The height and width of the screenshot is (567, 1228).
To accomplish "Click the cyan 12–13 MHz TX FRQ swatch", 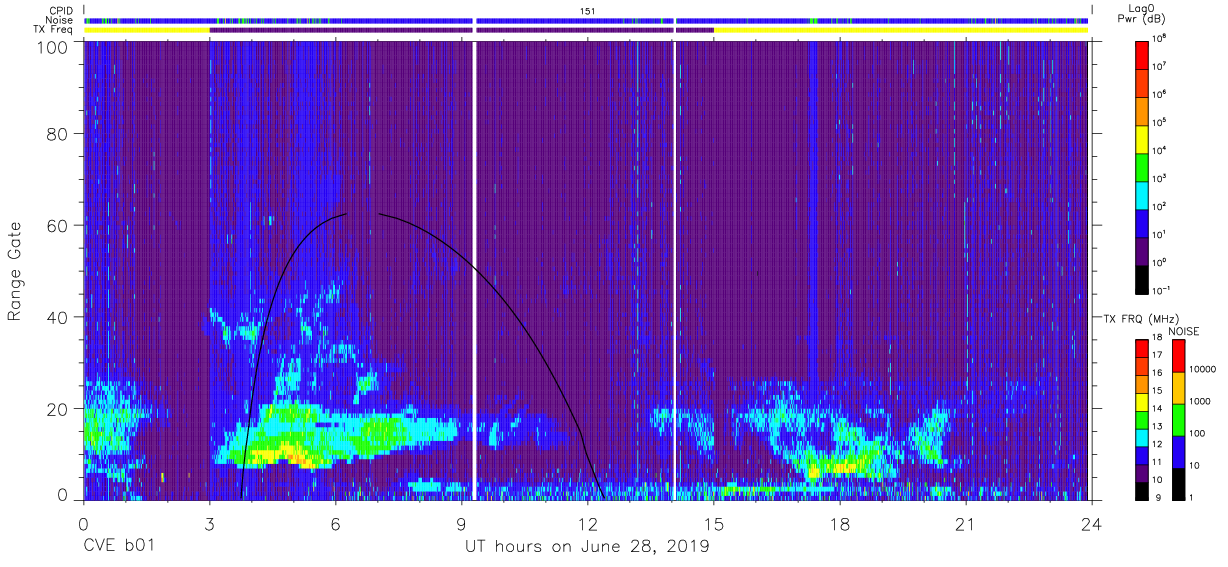I will pos(1142,437).
